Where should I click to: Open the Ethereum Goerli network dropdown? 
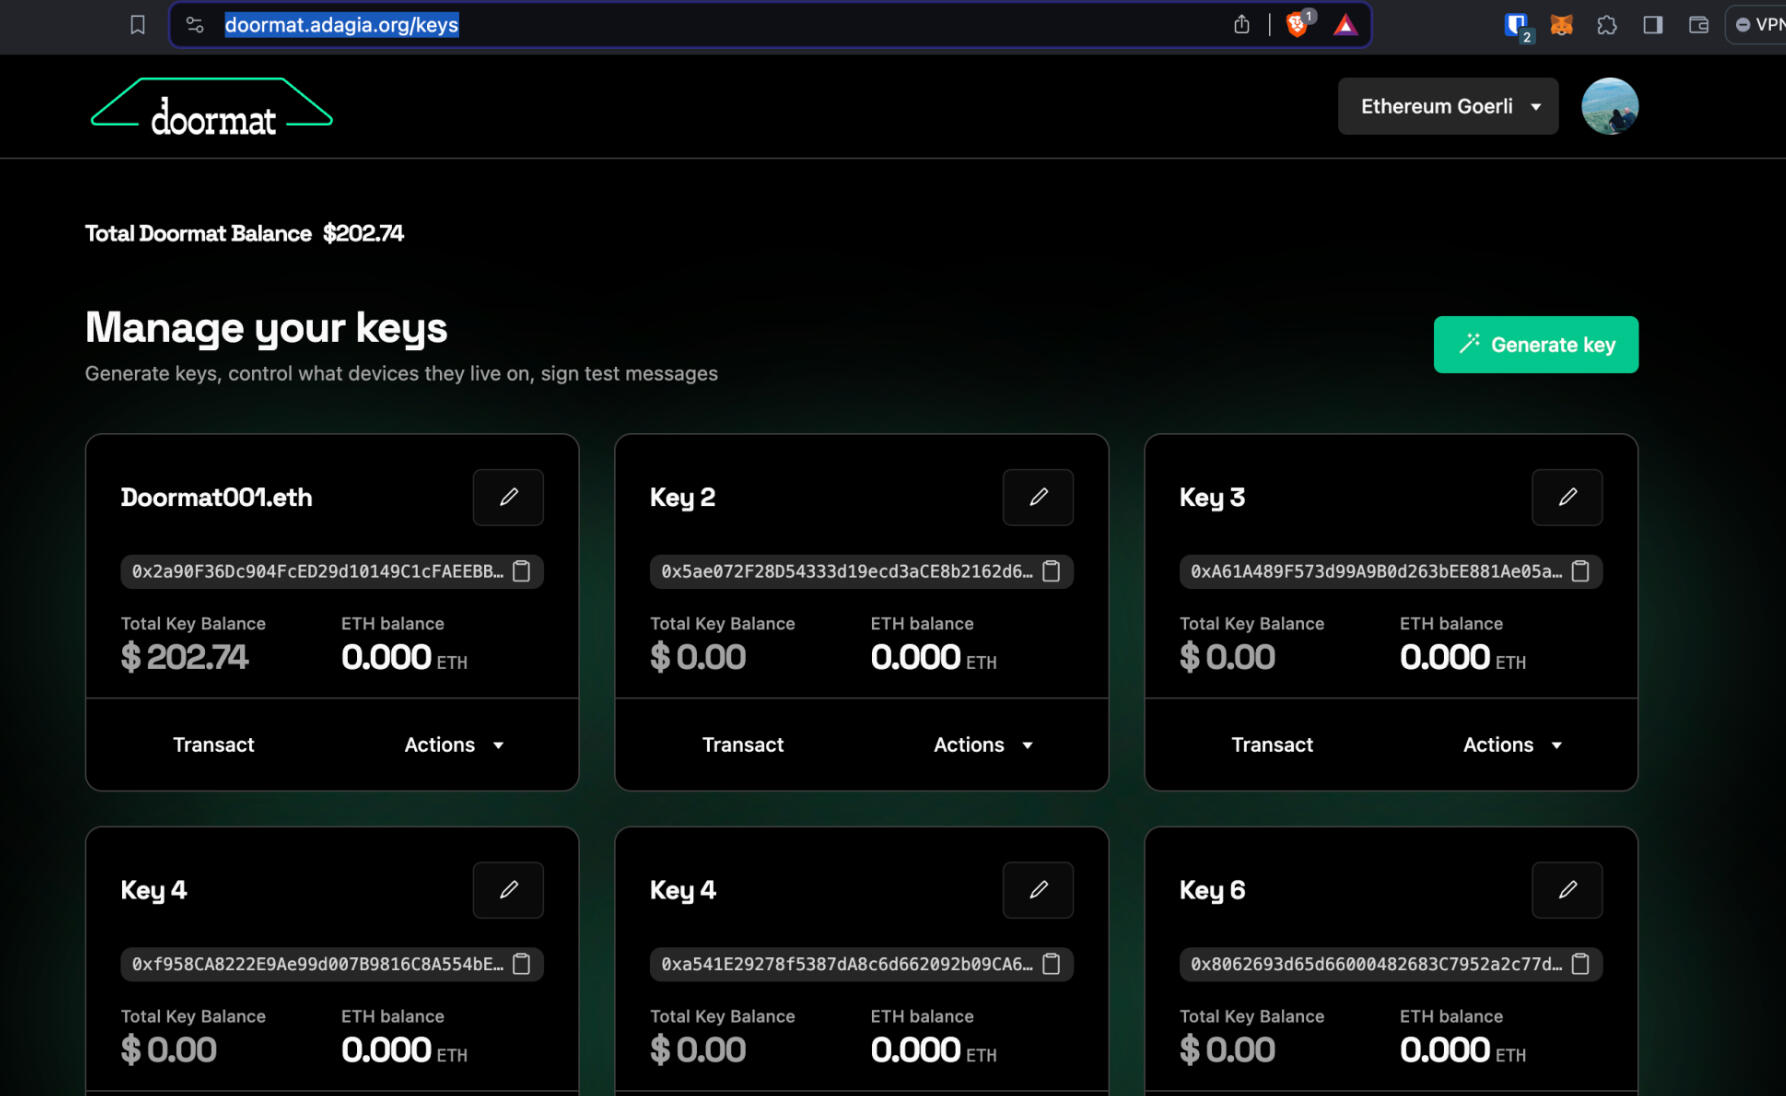1447,106
